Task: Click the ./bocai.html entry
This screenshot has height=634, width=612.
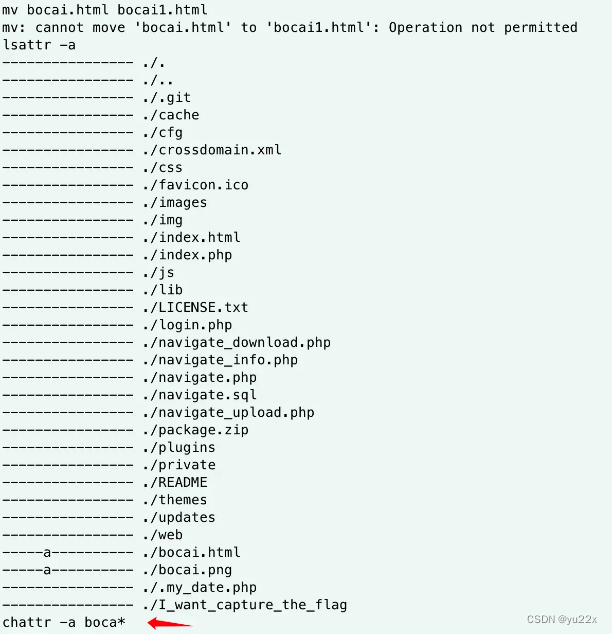Action: (x=192, y=552)
